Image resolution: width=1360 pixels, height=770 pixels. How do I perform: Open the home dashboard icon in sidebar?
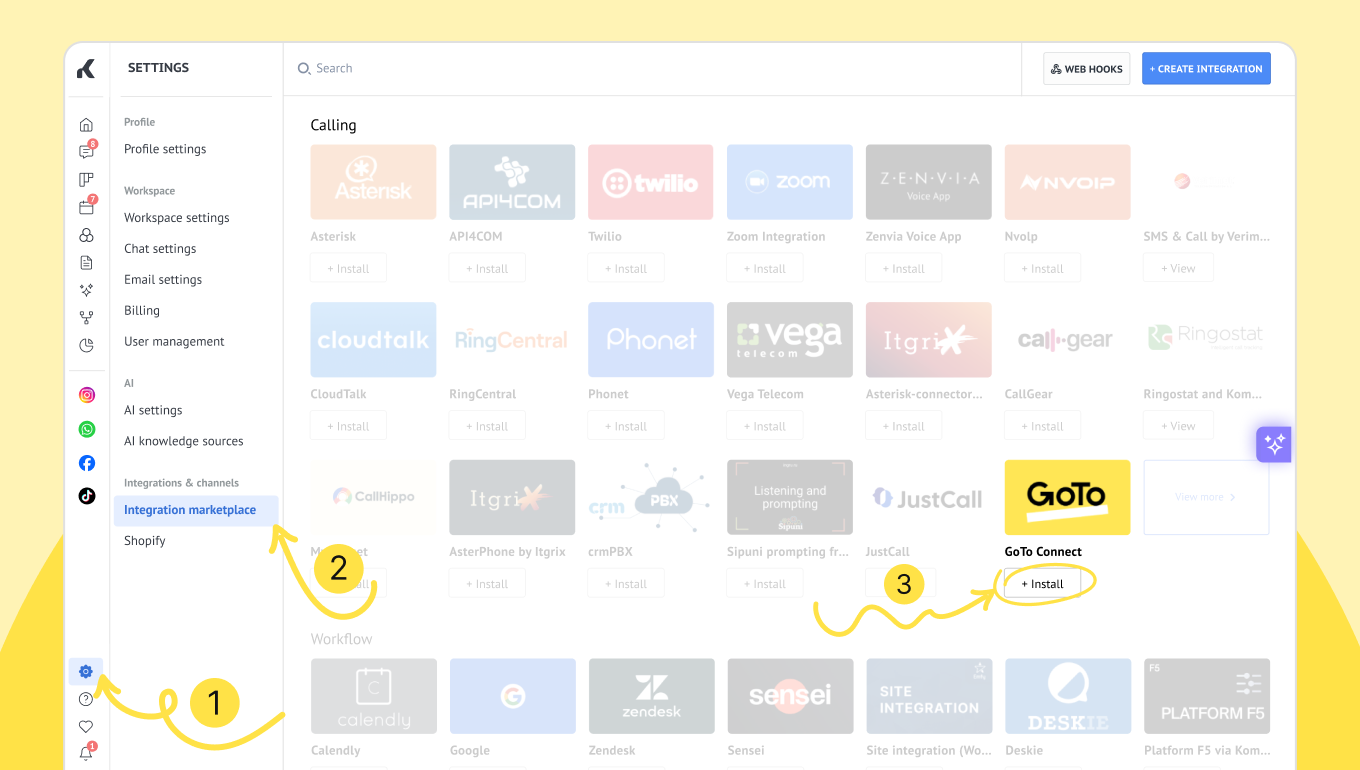[x=86, y=125]
